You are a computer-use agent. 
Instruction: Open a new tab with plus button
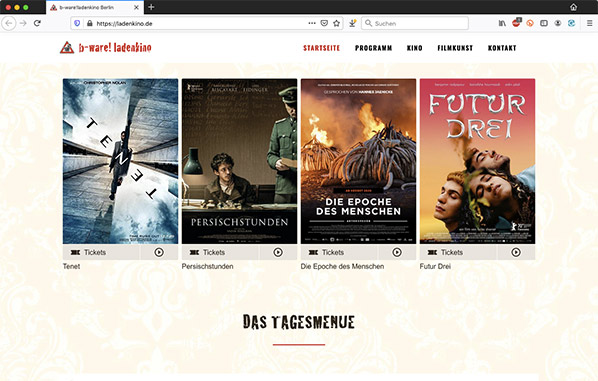tap(151, 7)
